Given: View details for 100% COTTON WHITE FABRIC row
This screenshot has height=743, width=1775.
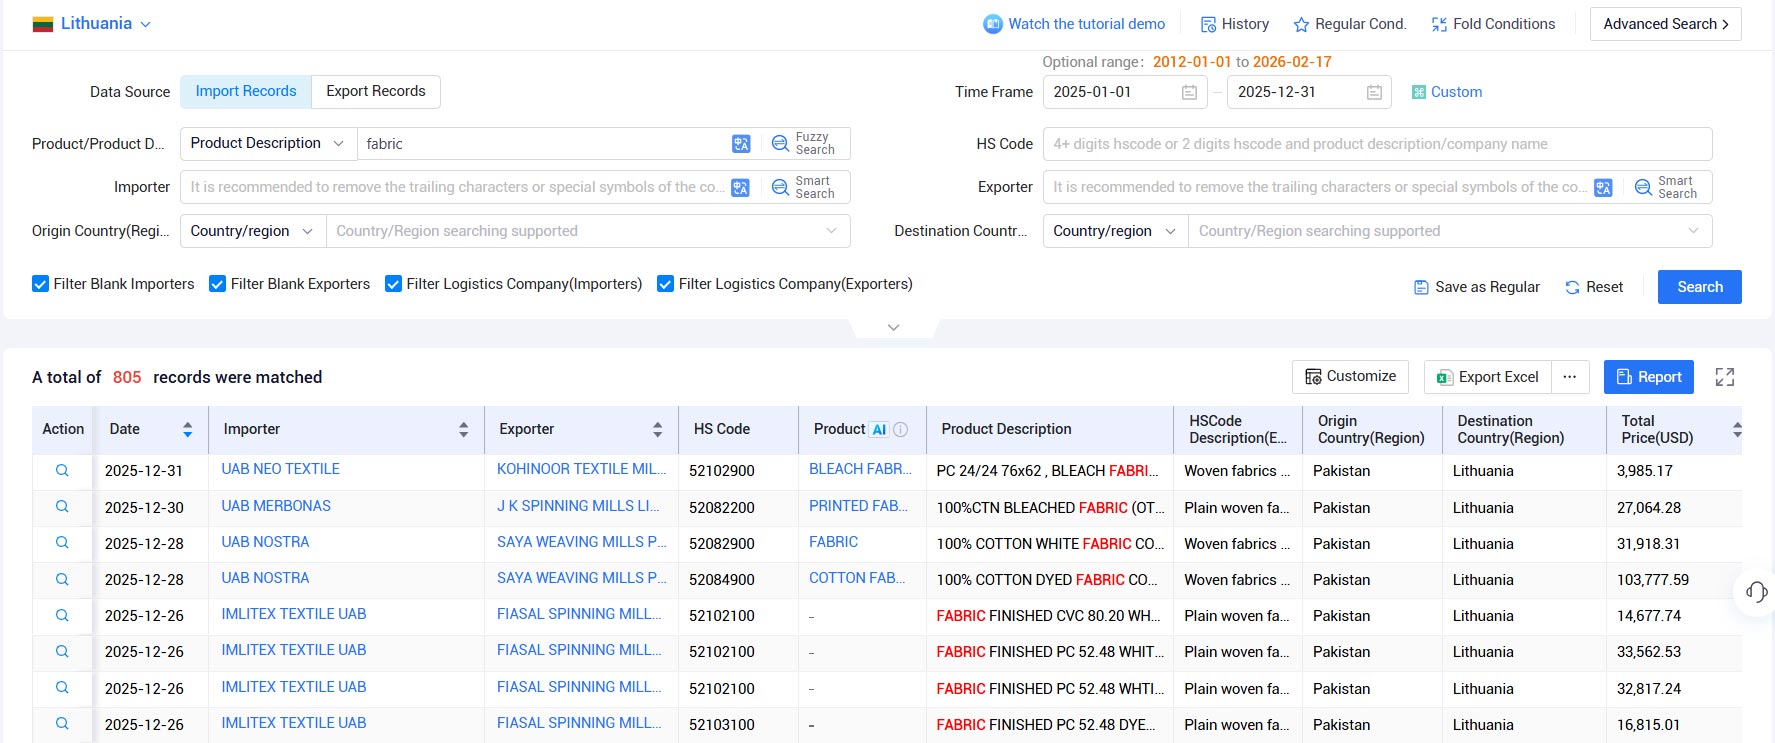Looking at the screenshot, I should tap(62, 542).
